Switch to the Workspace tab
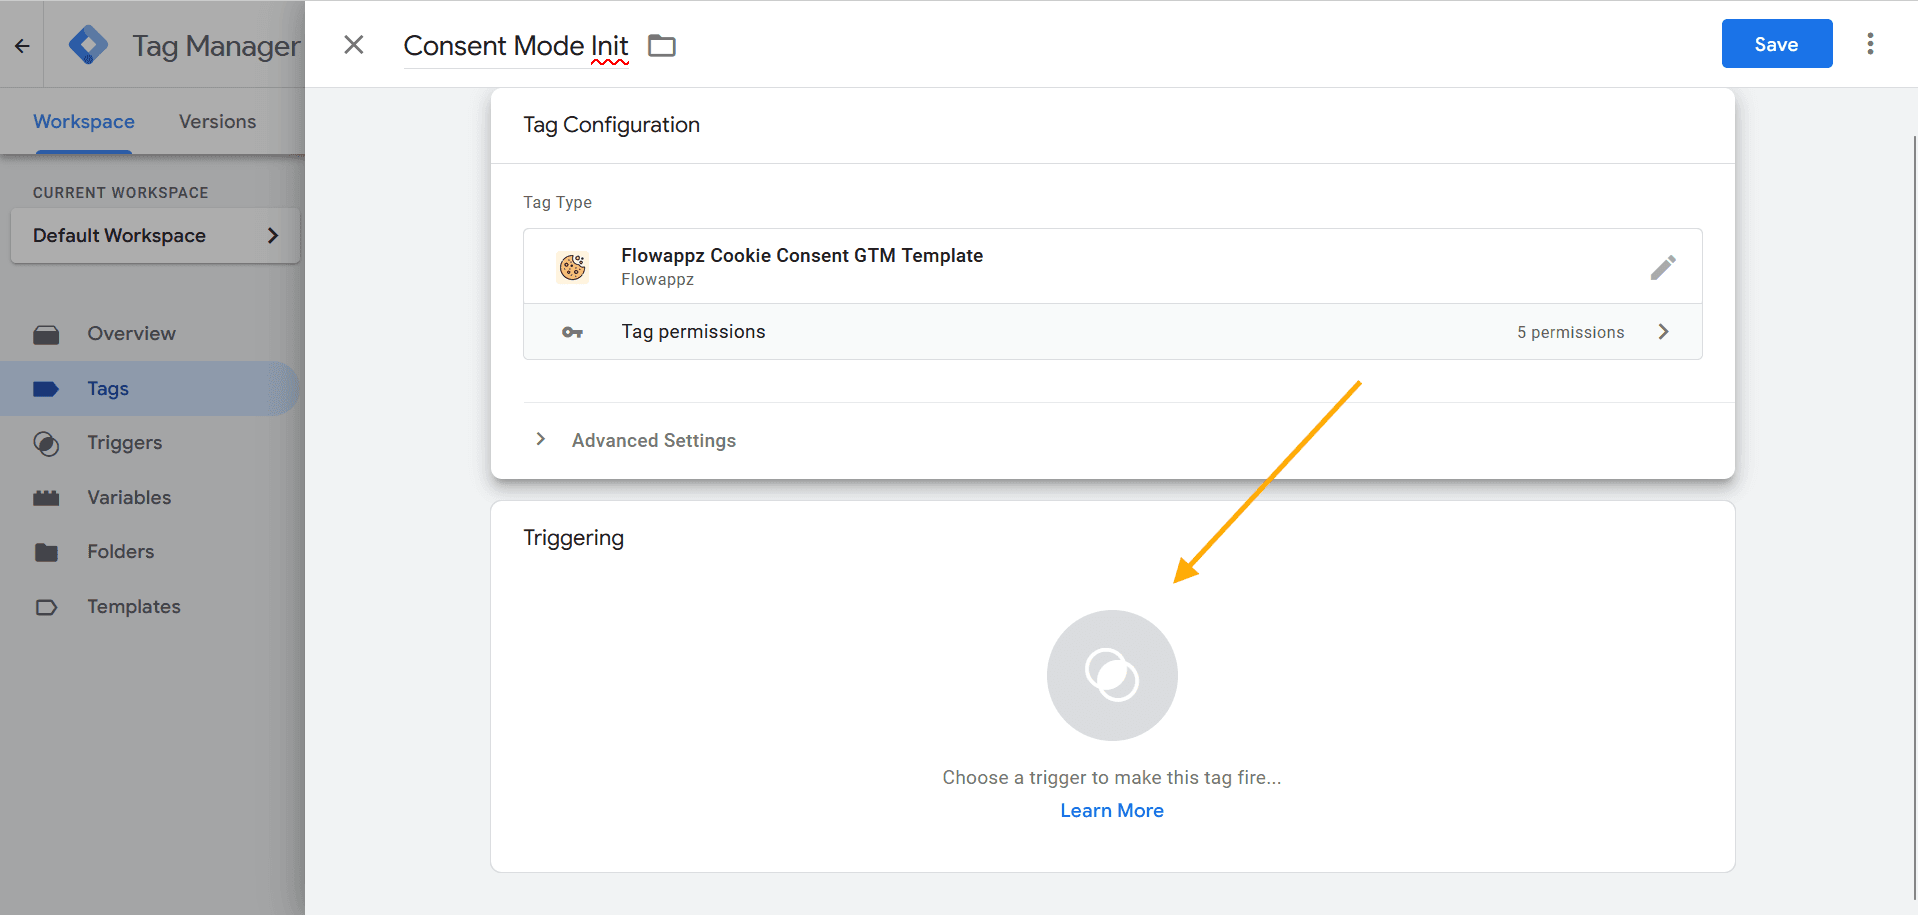1918x915 pixels. coord(84,121)
